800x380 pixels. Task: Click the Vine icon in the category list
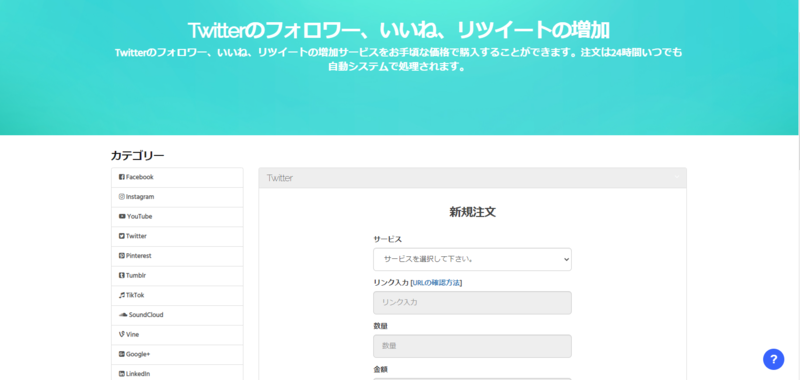click(121, 335)
